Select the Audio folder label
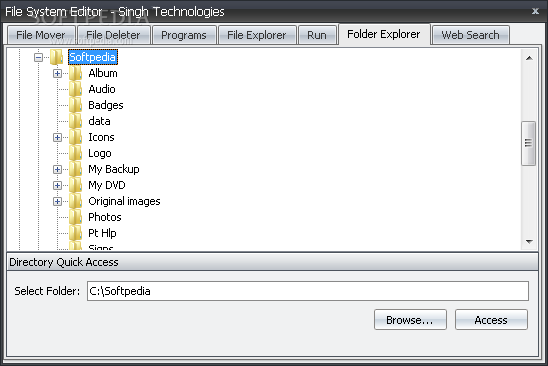 pyautogui.click(x=102, y=89)
